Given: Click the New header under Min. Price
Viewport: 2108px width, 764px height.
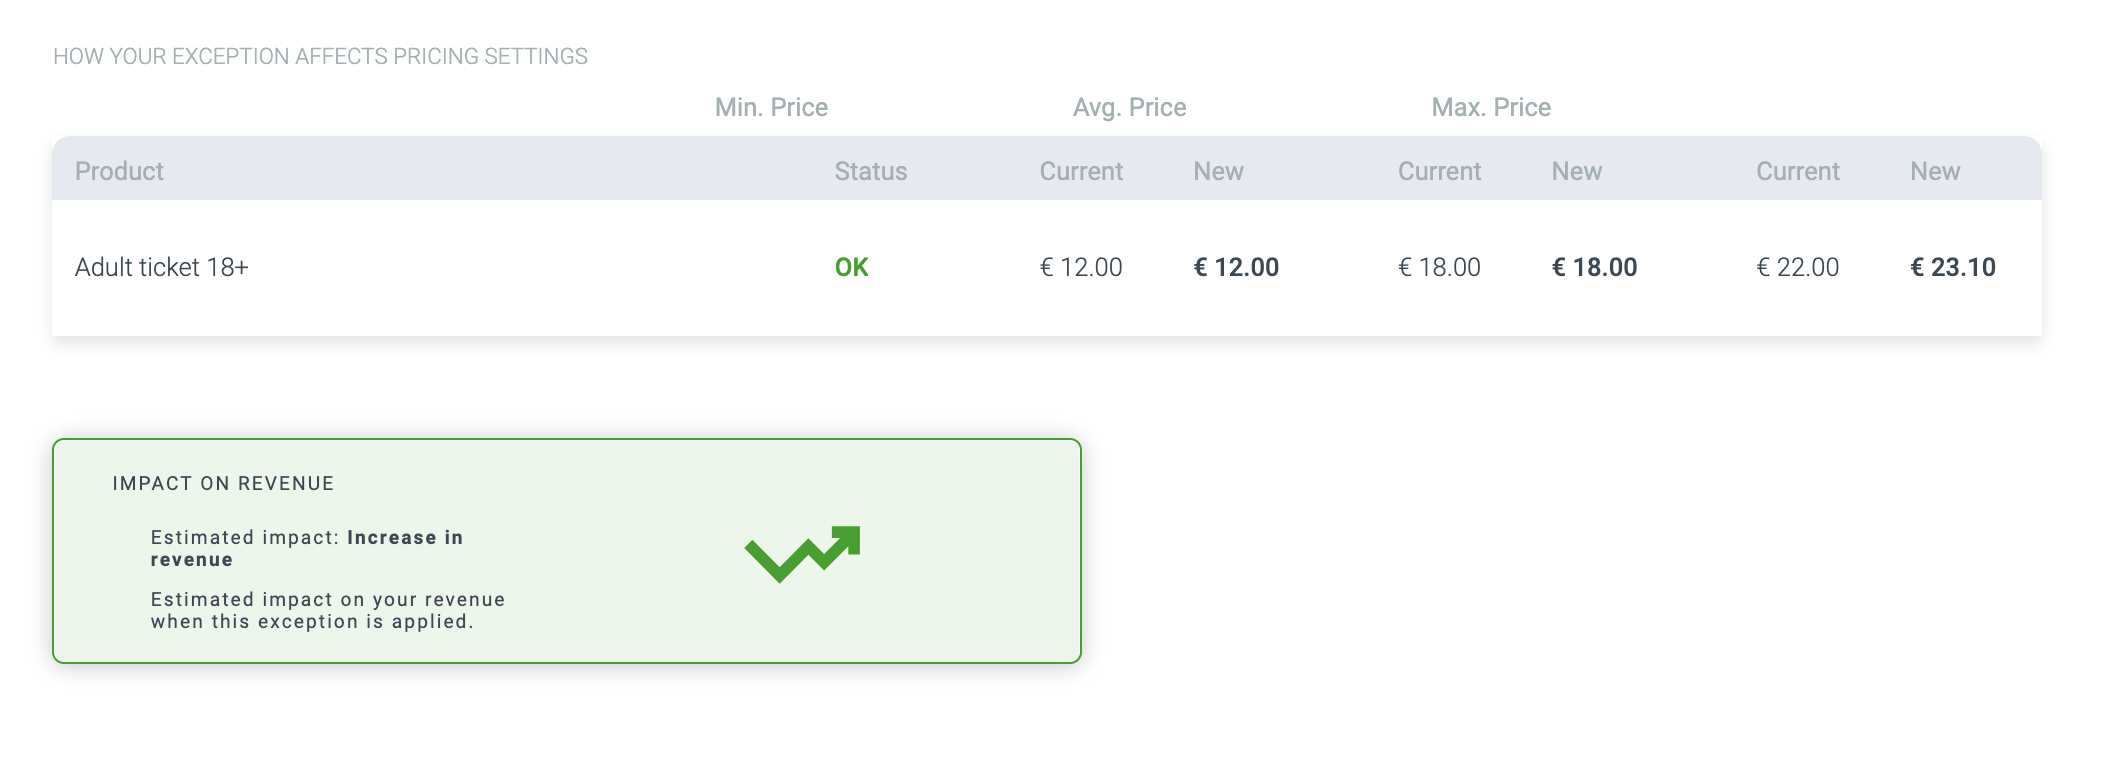Looking at the screenshot, I should pyautogui.click(x=1218, y=171).
